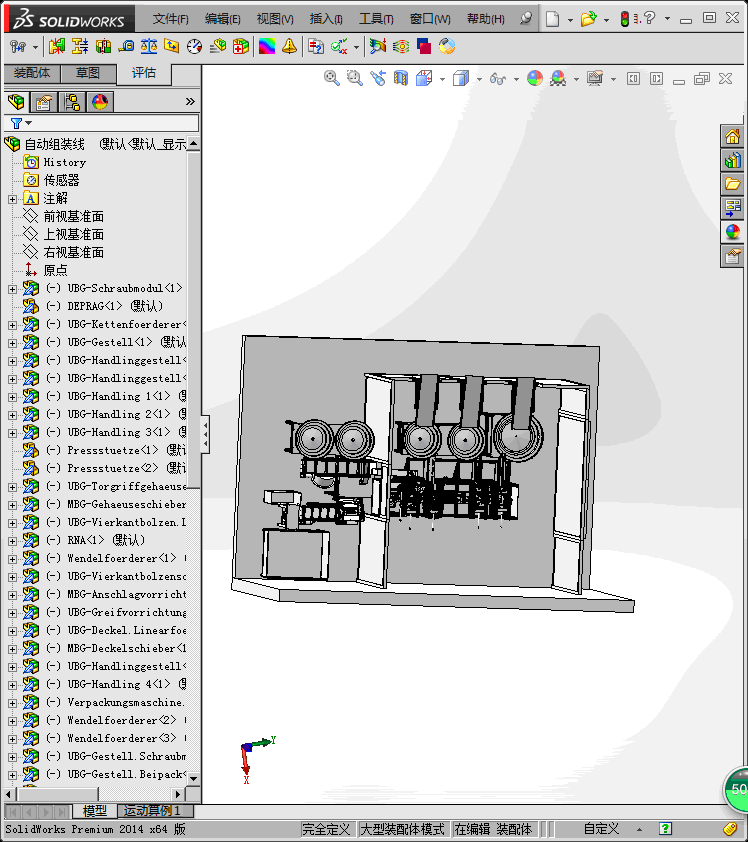Click the New document icon

point(553,19)
